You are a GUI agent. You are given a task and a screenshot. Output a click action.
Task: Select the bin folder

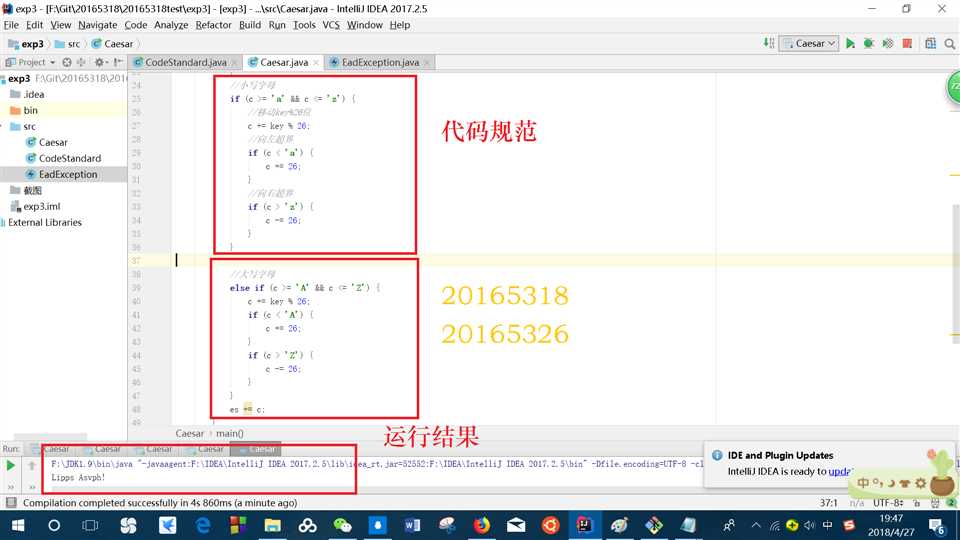(24, 110)
